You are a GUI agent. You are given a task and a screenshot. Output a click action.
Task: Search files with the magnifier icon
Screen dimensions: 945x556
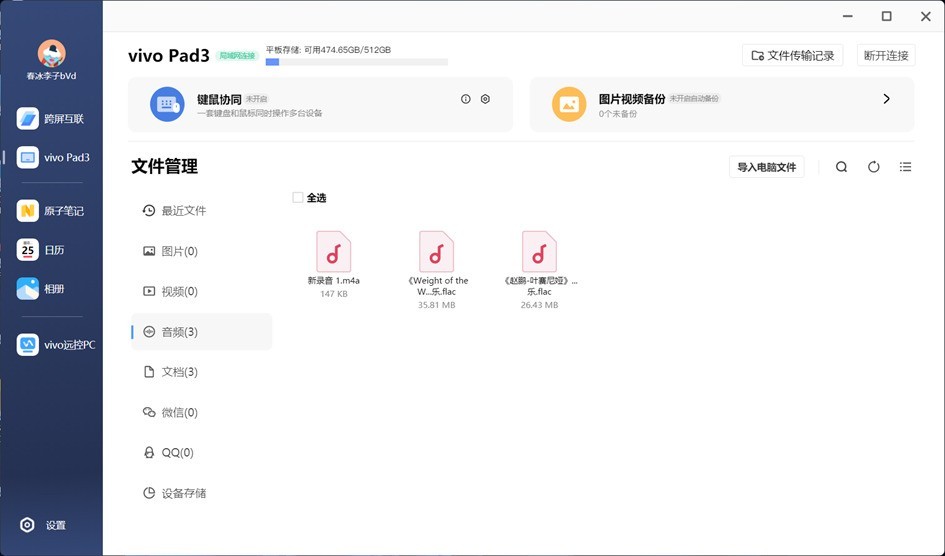[x=841, y=167]
